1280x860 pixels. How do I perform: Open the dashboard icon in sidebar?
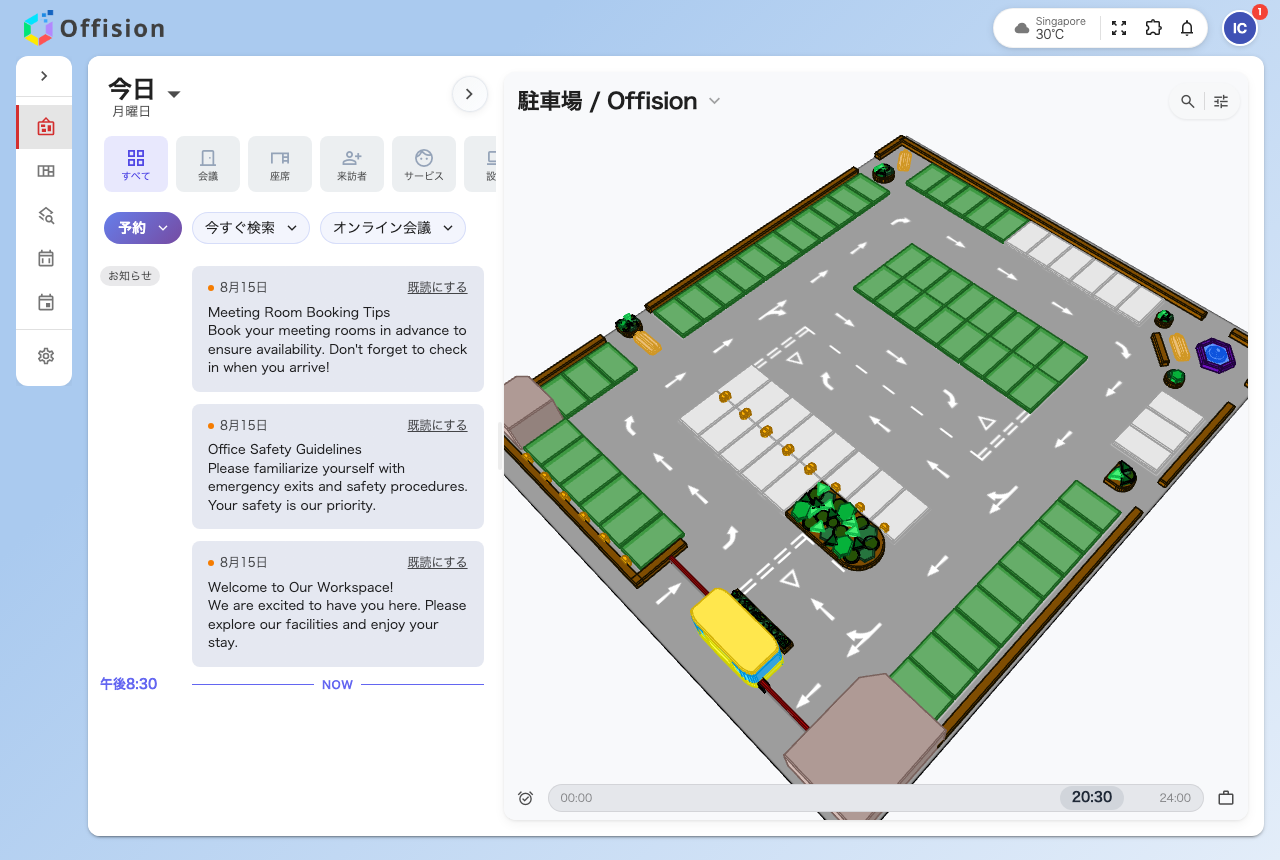[x=45, y=127]
